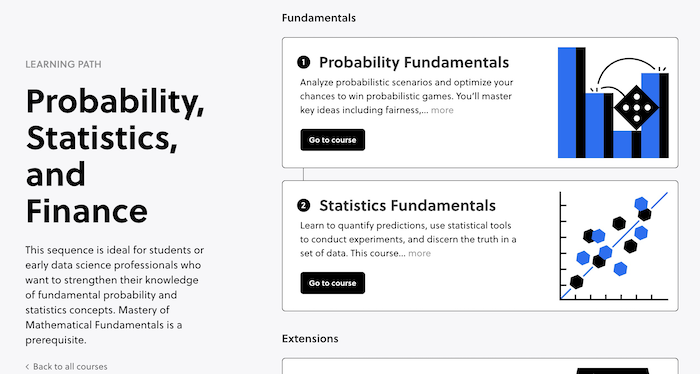
Task: Click the Probability, Statistics, and Finance heading
Action: (x=115, y=156)
